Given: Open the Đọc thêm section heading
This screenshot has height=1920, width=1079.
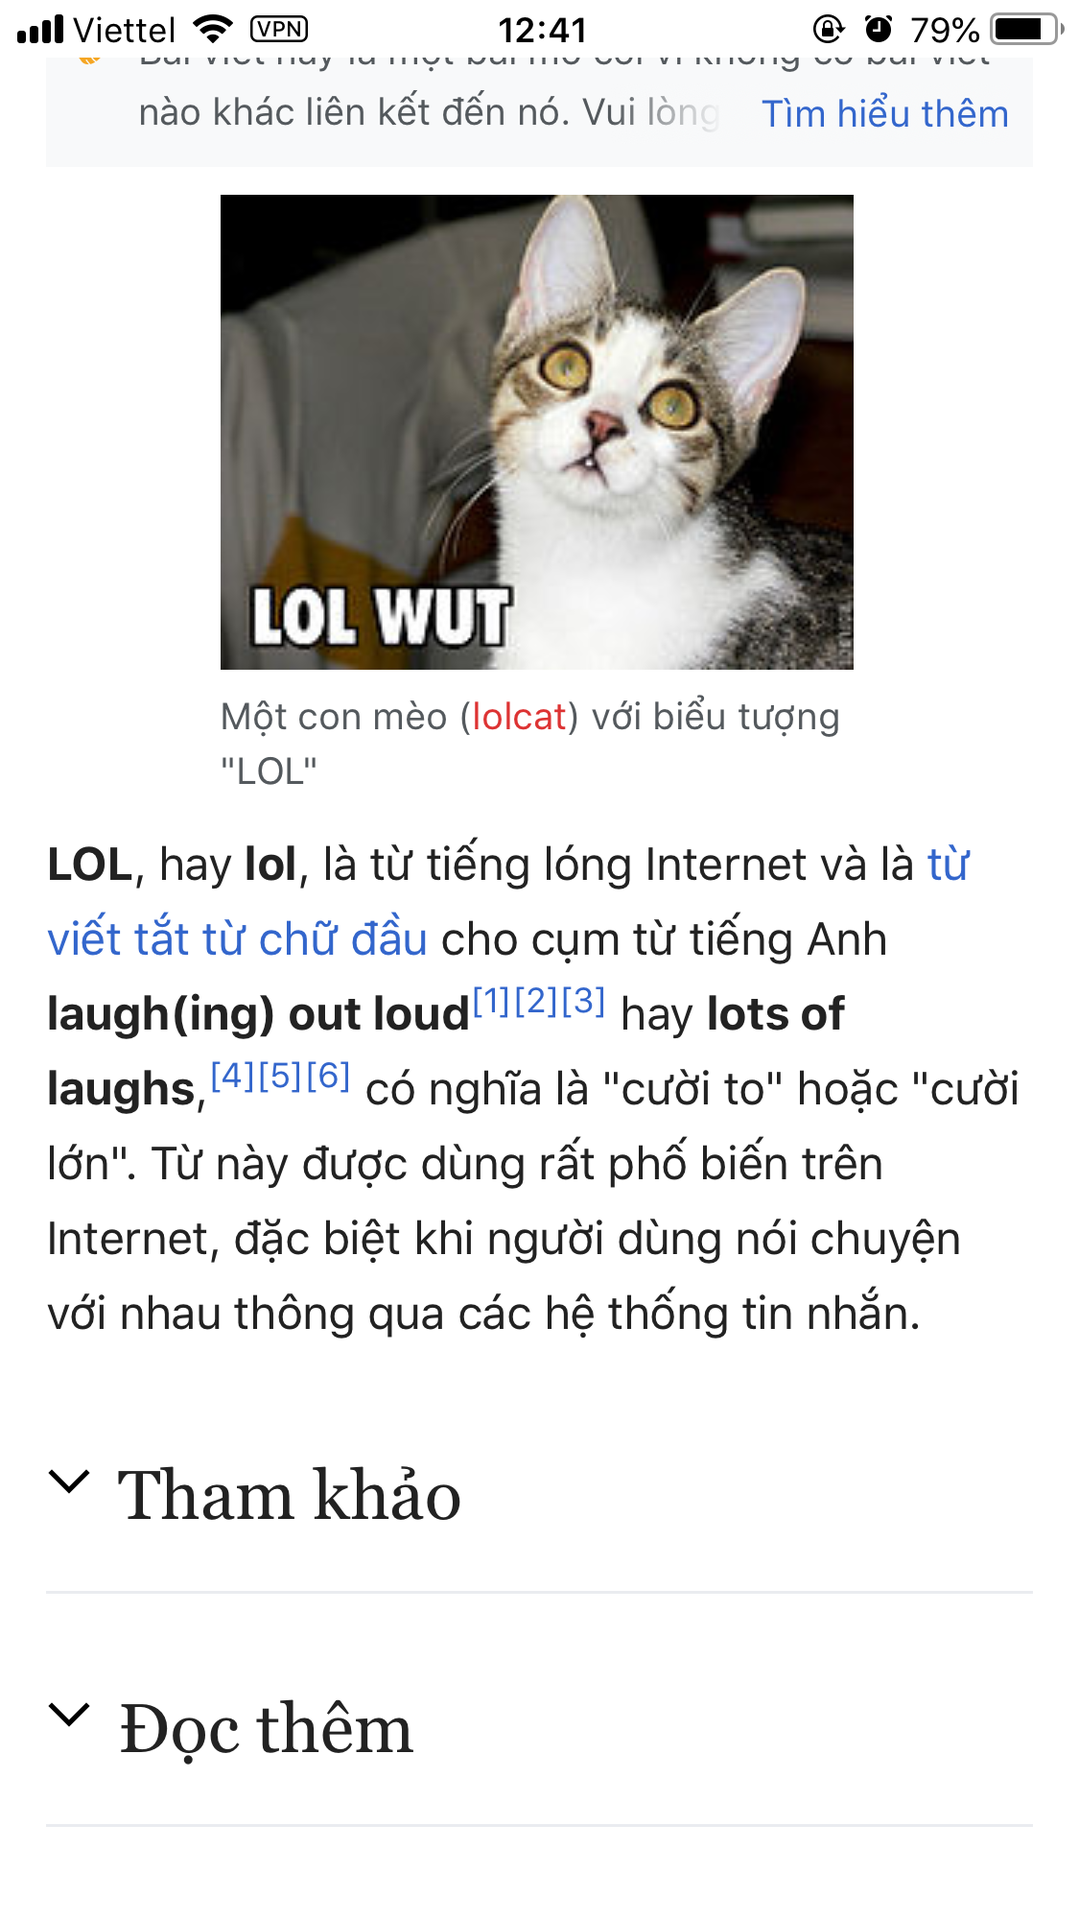Looking at the screenshot, I should coord(266,1729).
